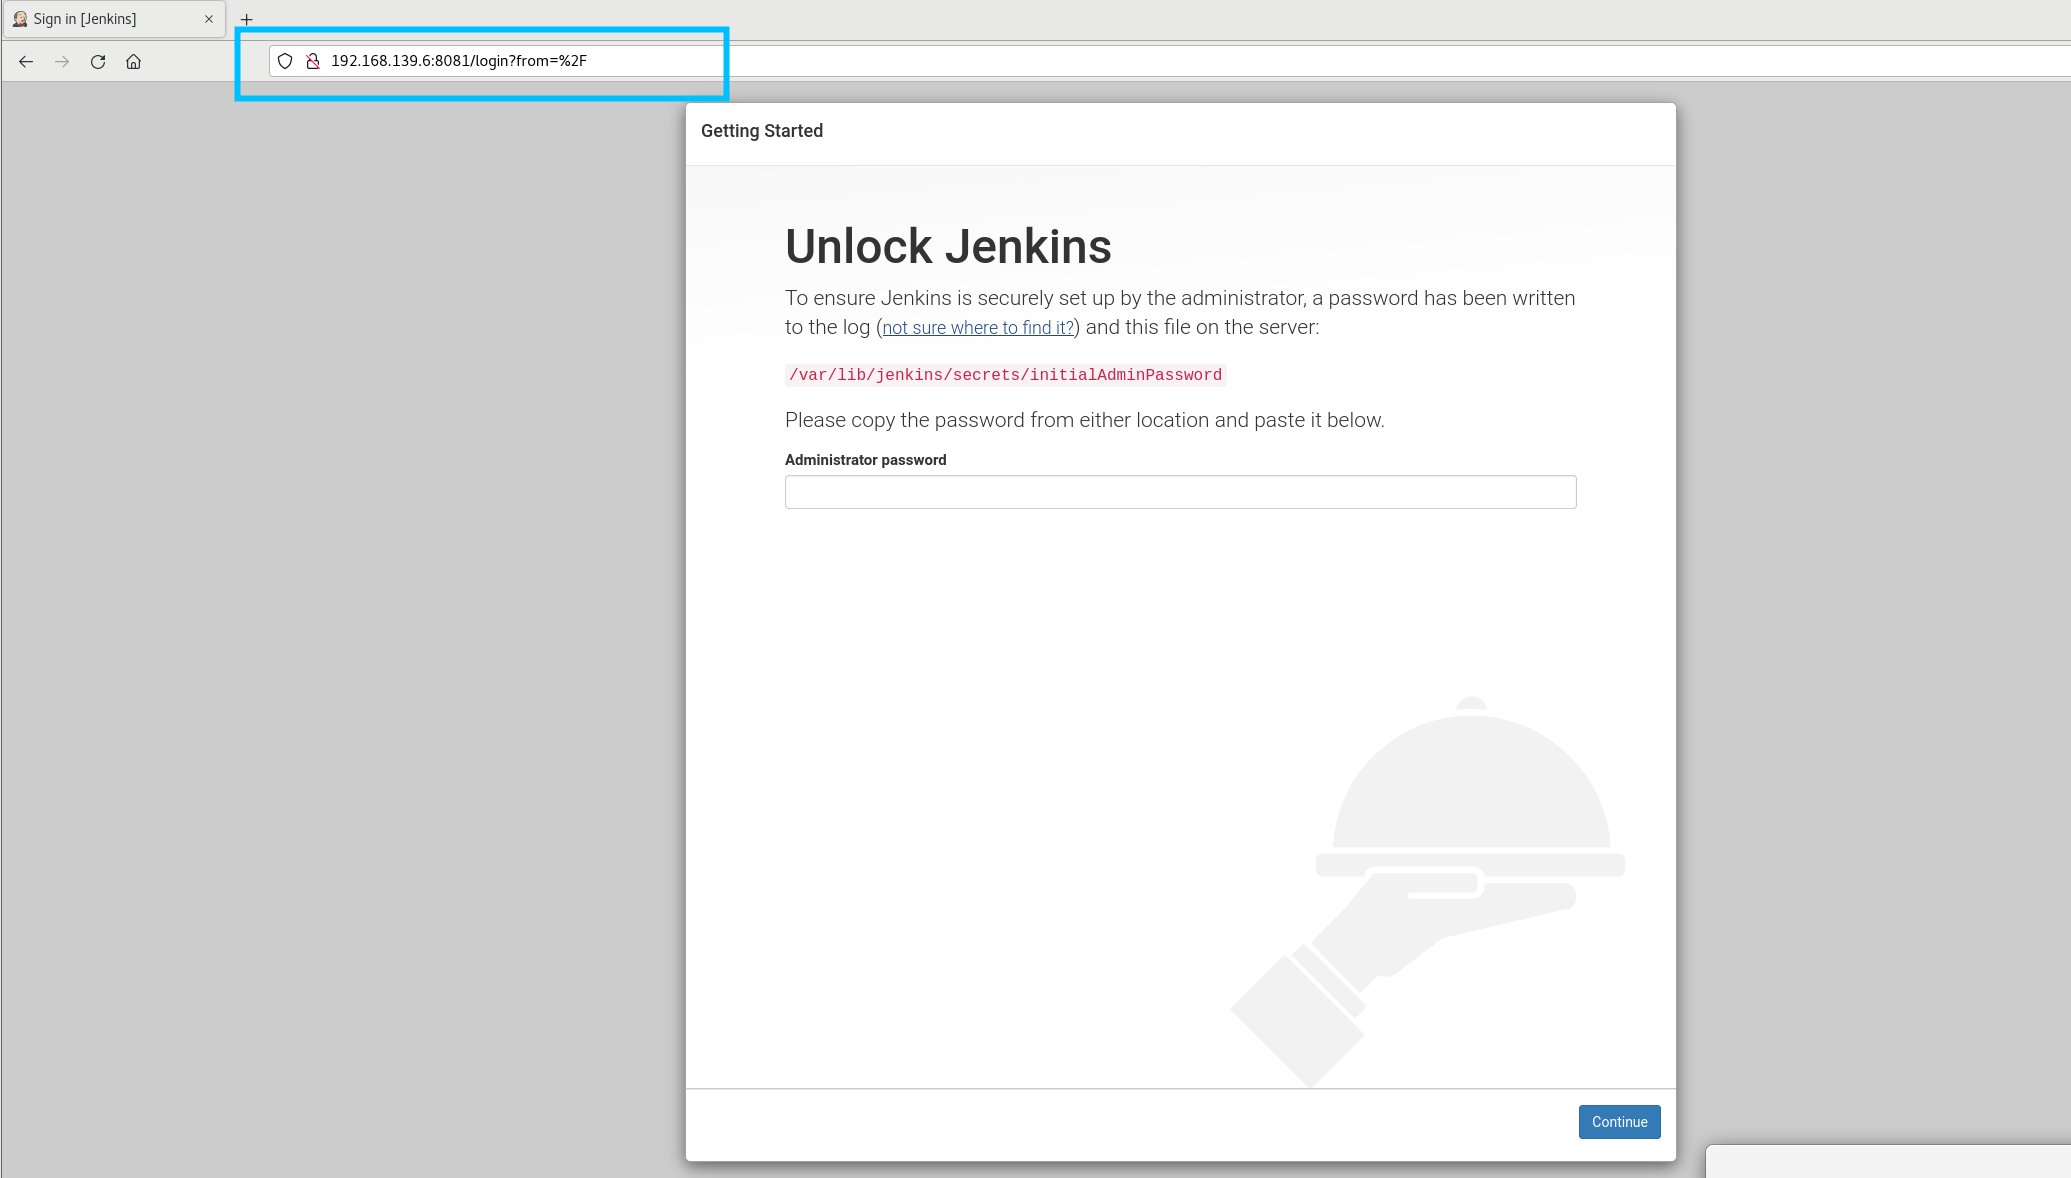Close the Sign in [Jenkins] tab
The height and width of the screenshot is (1178, 2071).
tap(209, 18)
